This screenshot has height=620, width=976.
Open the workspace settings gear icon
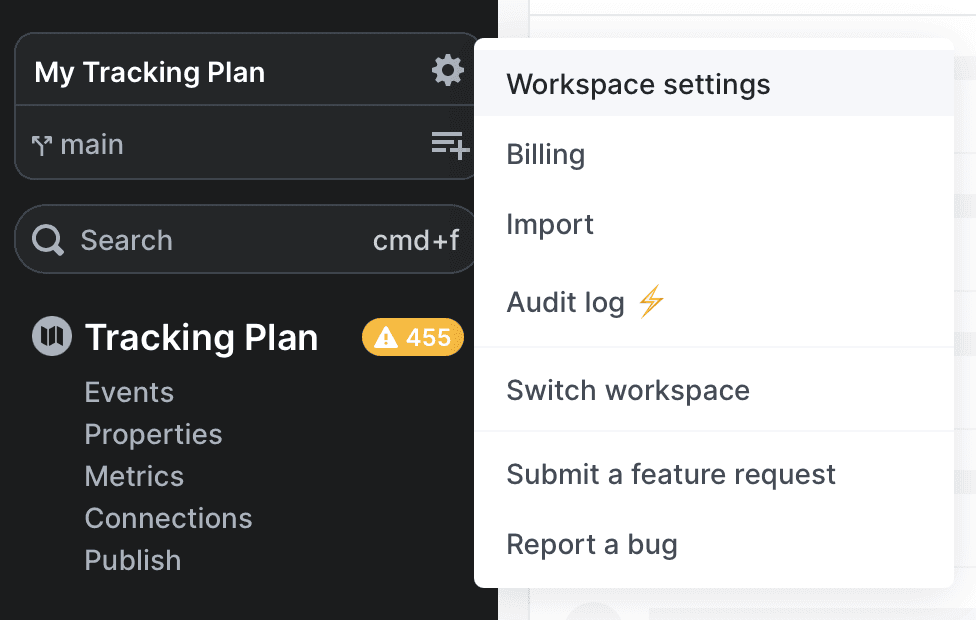pos(447,70)
